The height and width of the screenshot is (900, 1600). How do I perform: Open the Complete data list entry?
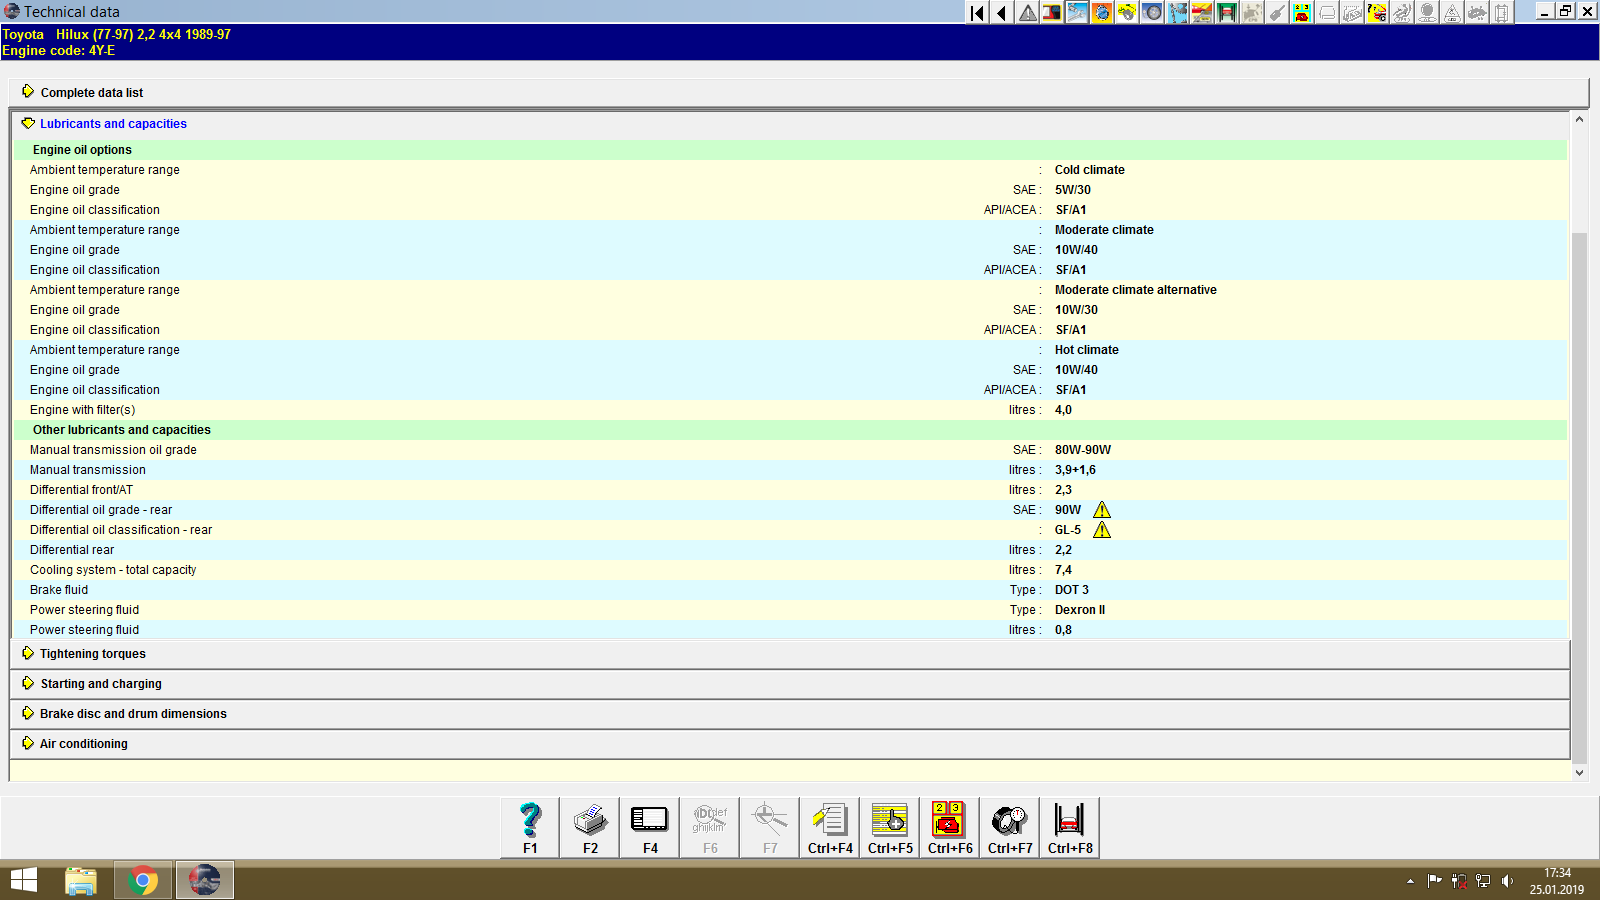[91, 92]
